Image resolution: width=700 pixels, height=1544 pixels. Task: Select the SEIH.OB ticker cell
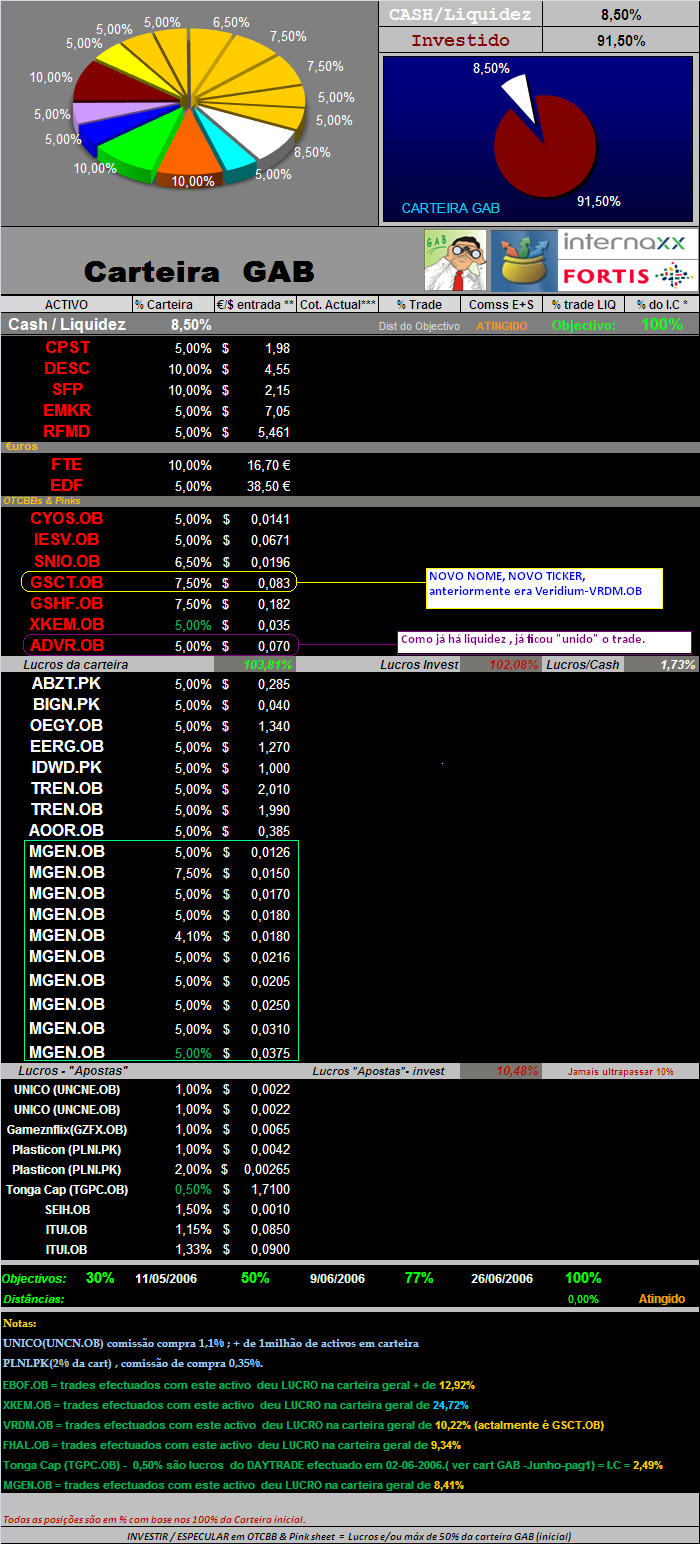67,1209
